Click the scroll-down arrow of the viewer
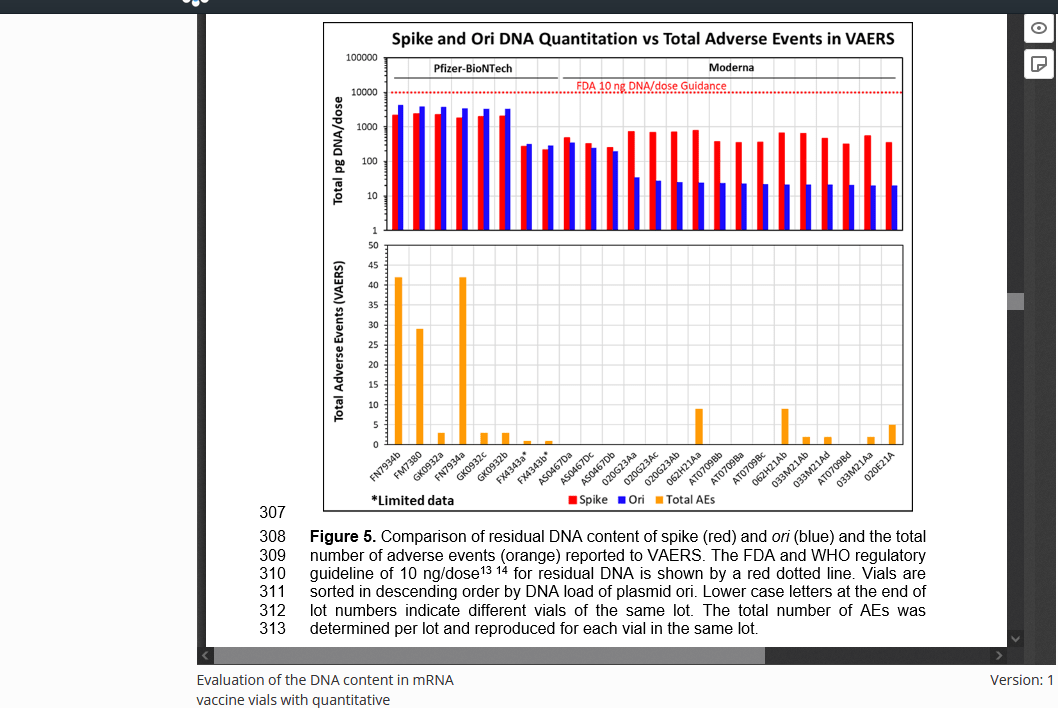 tap(1015, 638)
